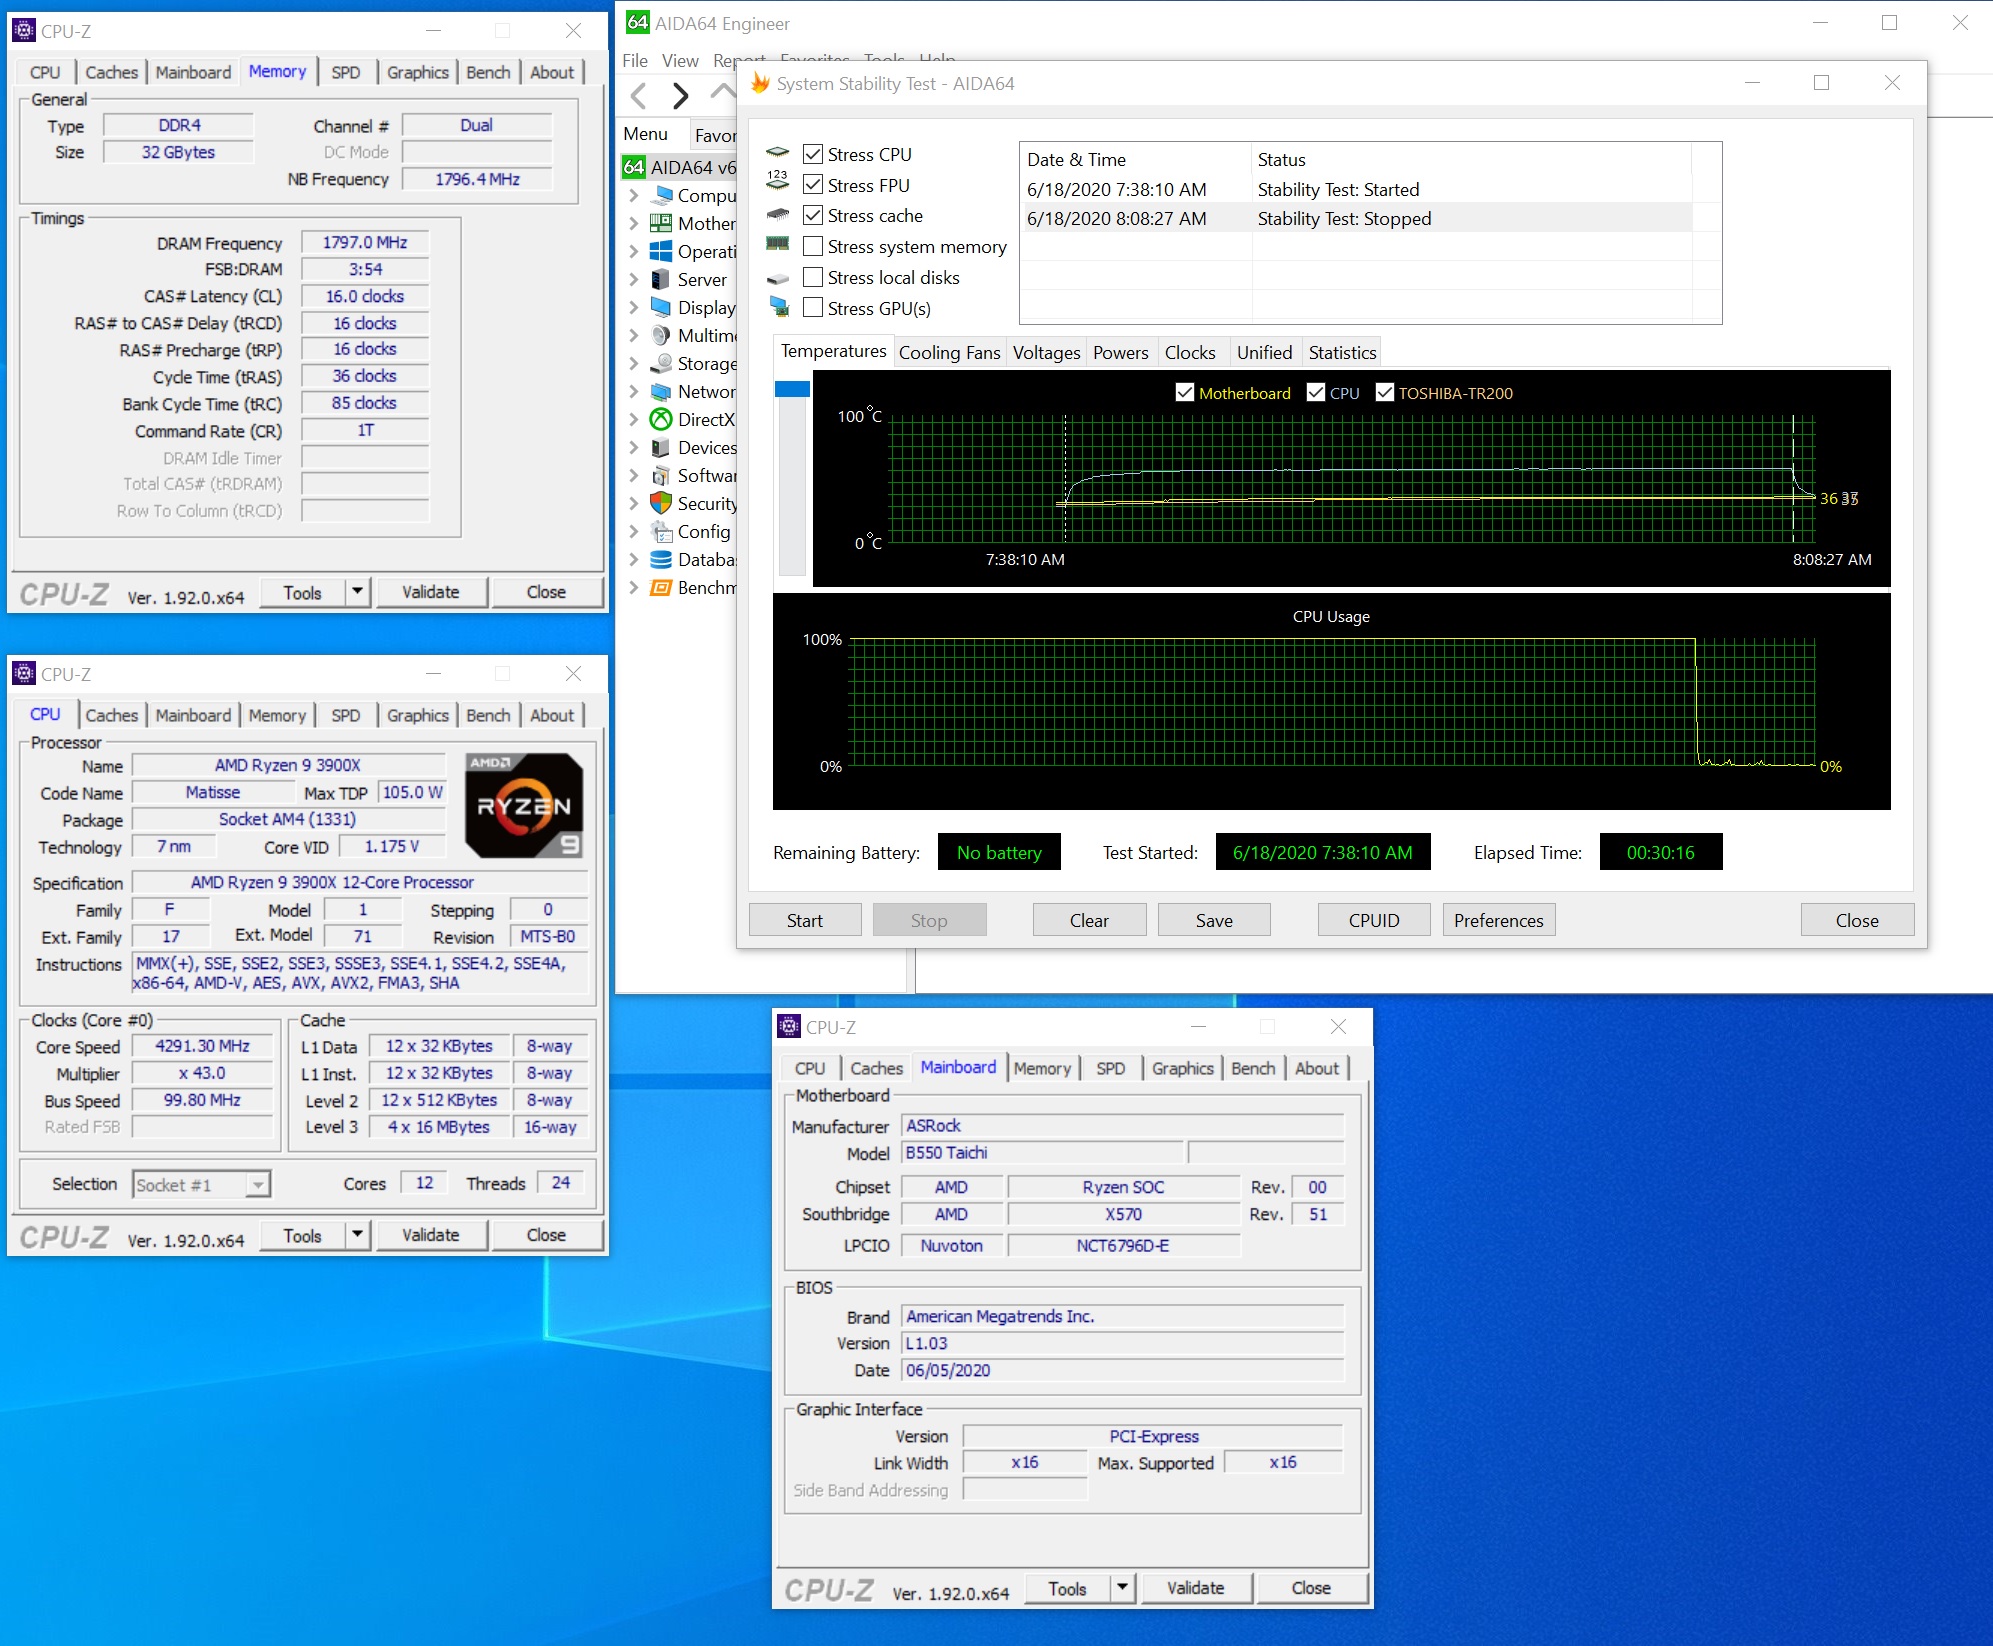The height and width of the screenshot is (1646, 1993).
Task: Select the Stability Test: Stopped log row
Action: coord(1343,219)
